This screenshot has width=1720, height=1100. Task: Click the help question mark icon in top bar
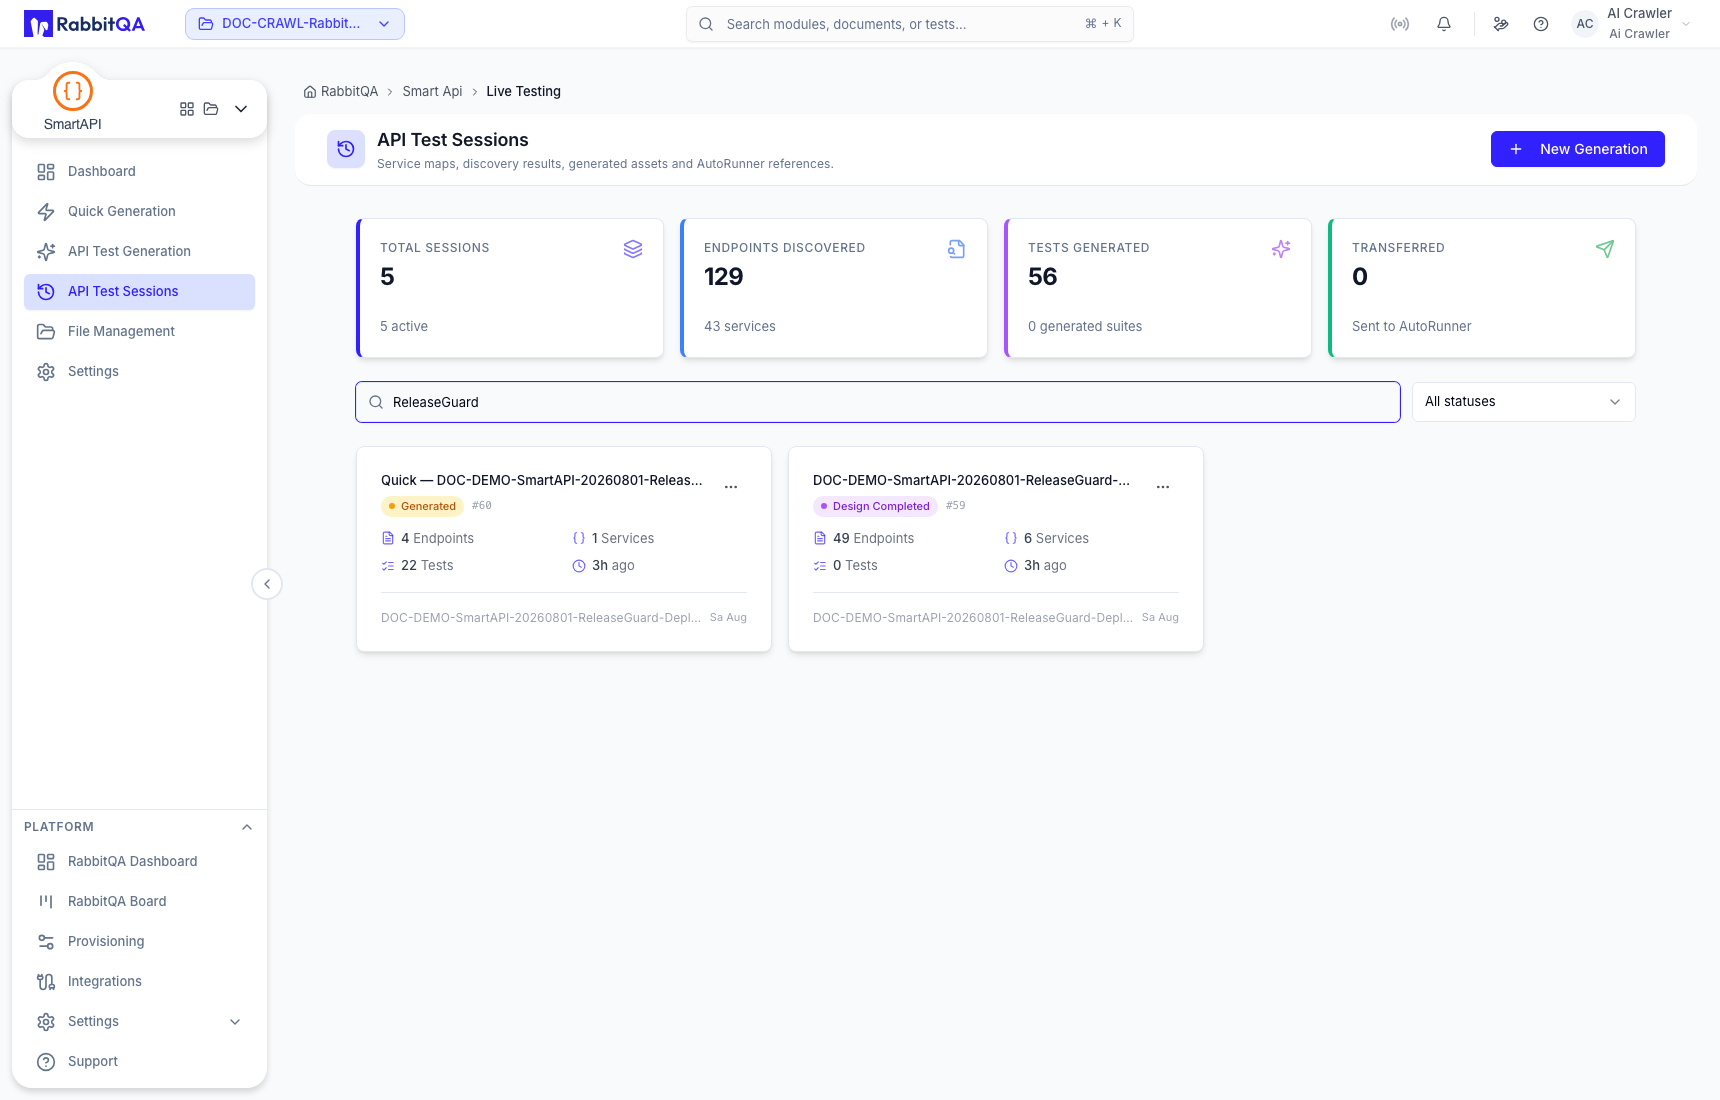[1541, 24]
